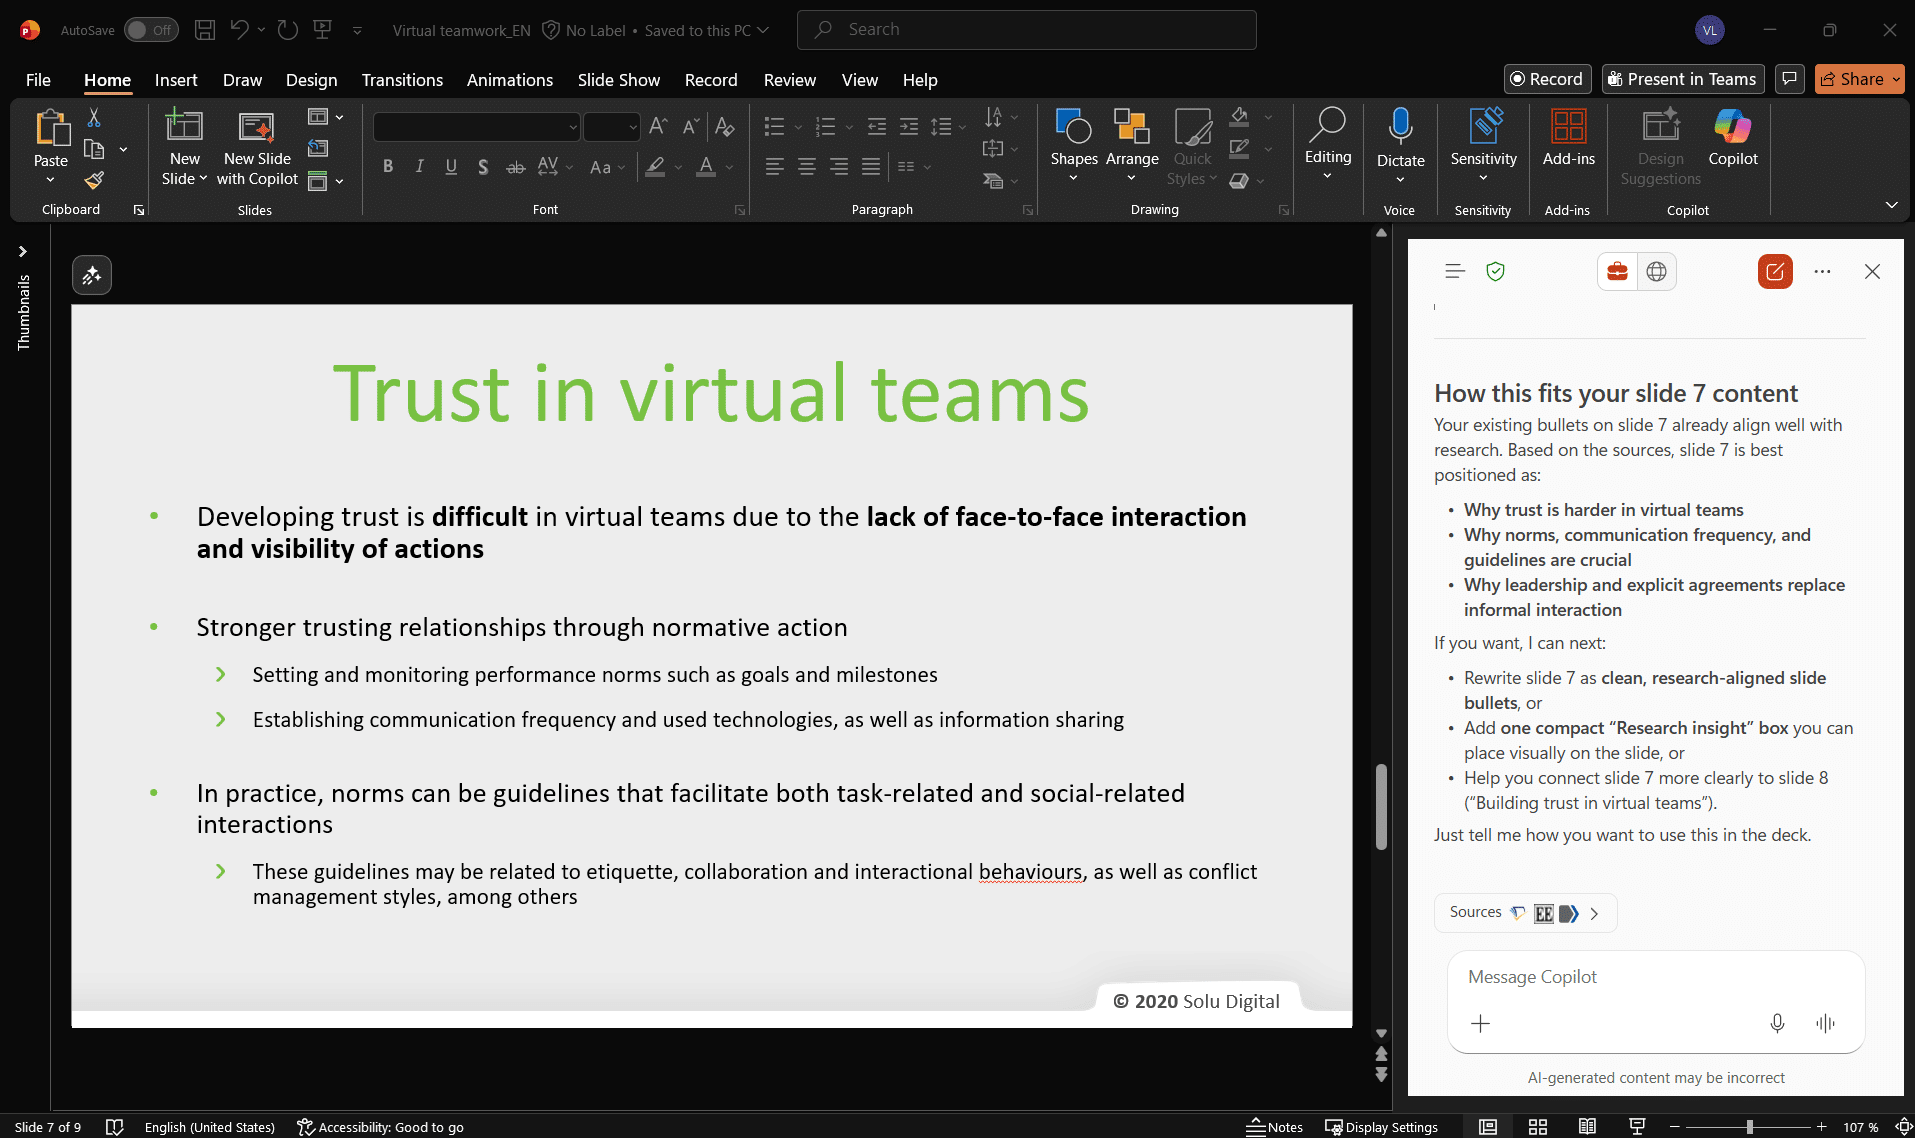Viewport: 1915px width, 1138px height.
Task: Start new Copilot chat with orange icon
Action: coord(1775,272)
